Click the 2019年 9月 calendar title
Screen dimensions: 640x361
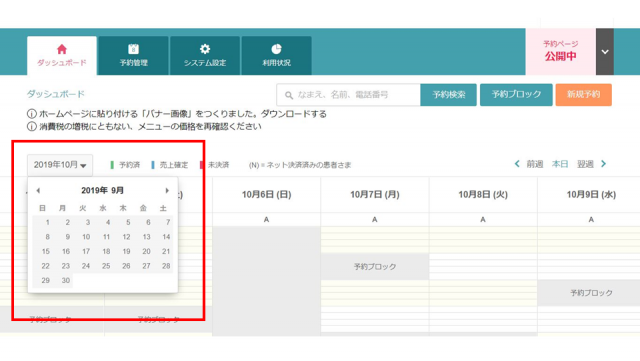tap(102, 190)
